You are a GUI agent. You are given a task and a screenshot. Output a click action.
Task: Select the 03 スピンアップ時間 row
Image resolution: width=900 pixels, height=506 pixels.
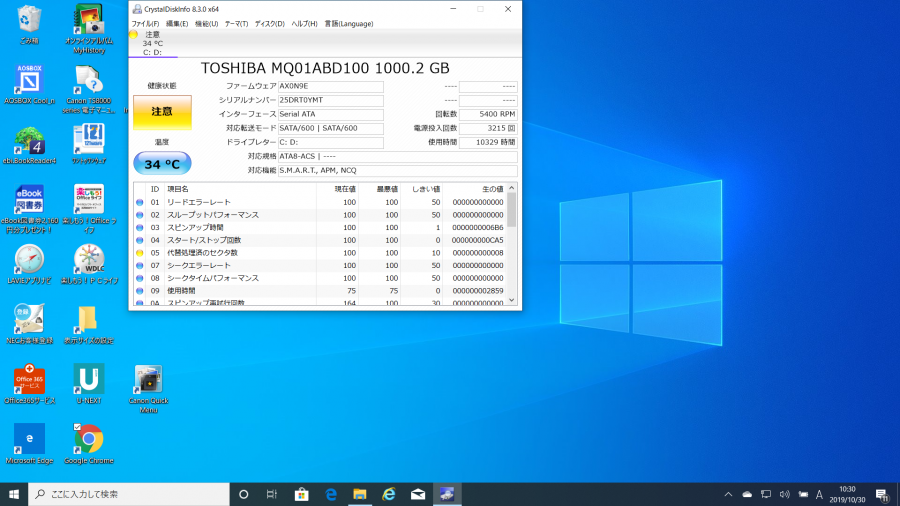click(x=320, y=227)
